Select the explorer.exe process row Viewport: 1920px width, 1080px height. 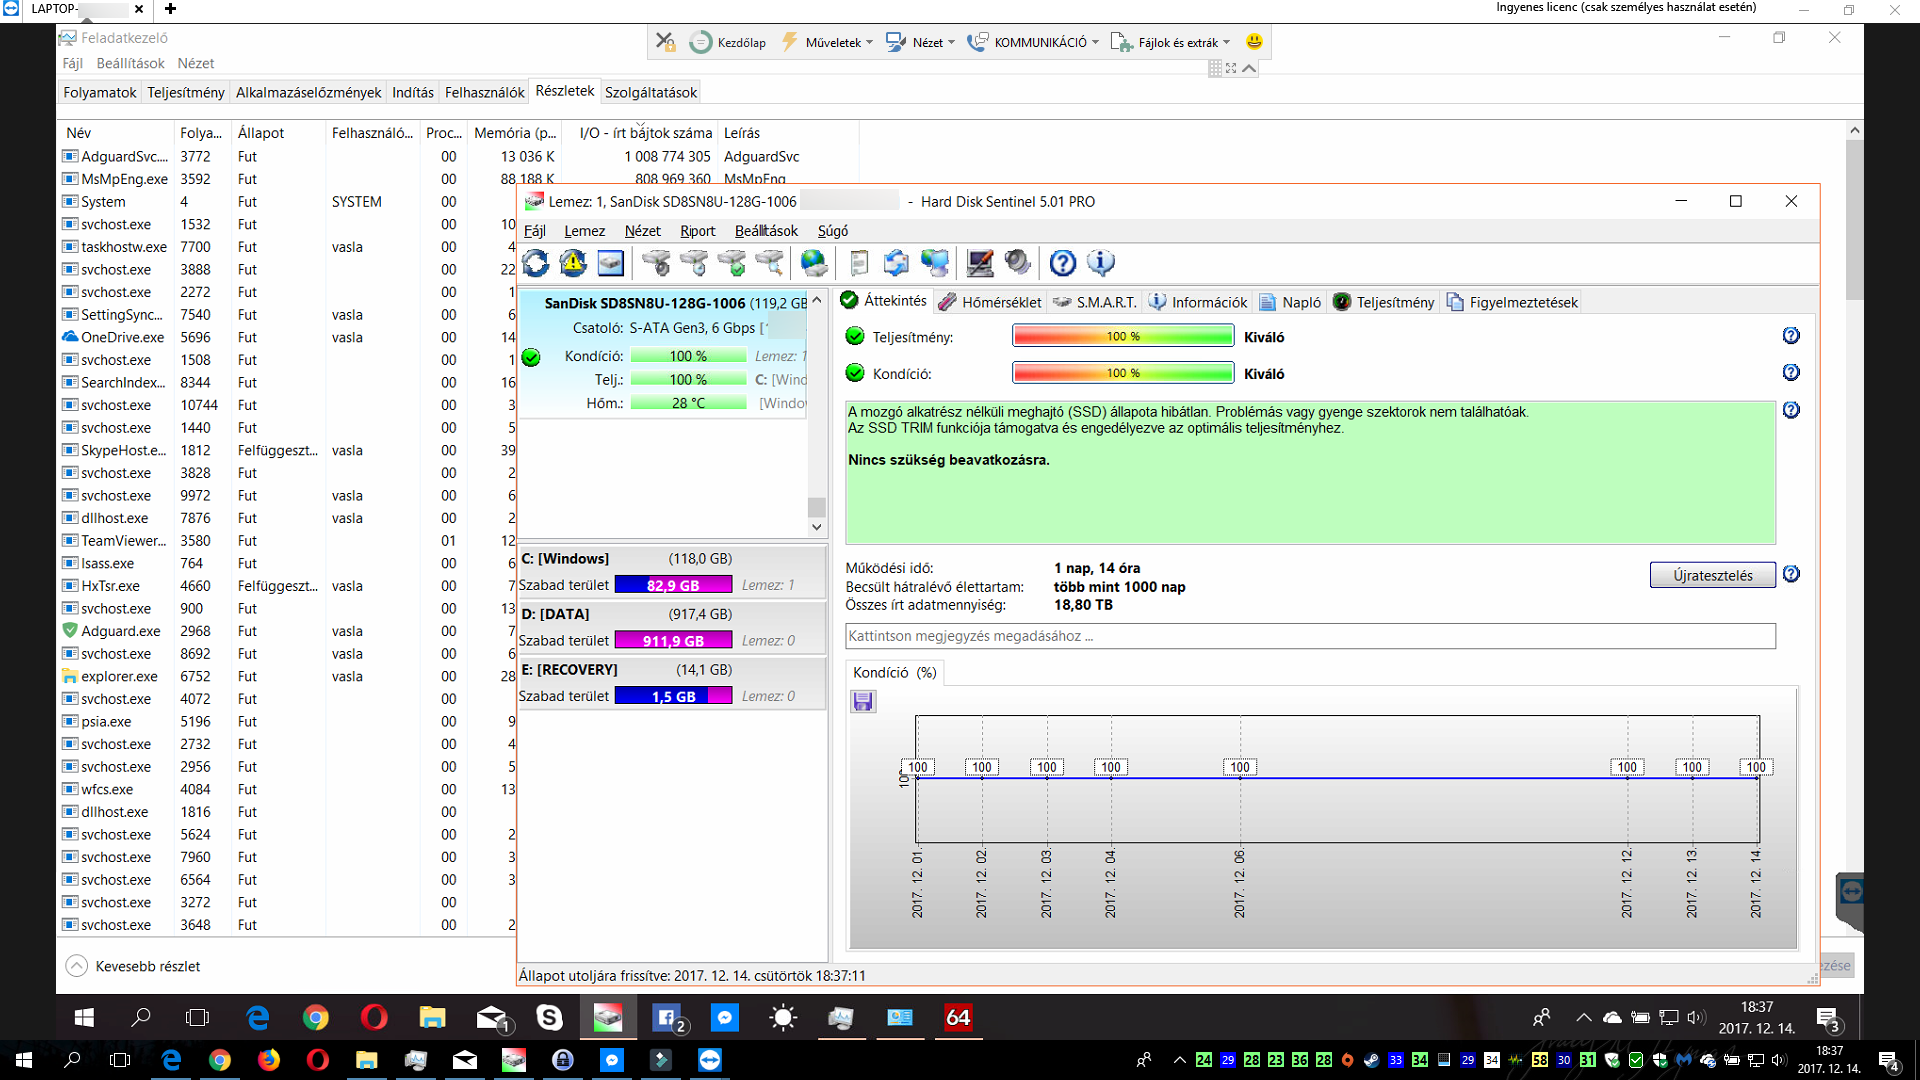click(287, 676)
